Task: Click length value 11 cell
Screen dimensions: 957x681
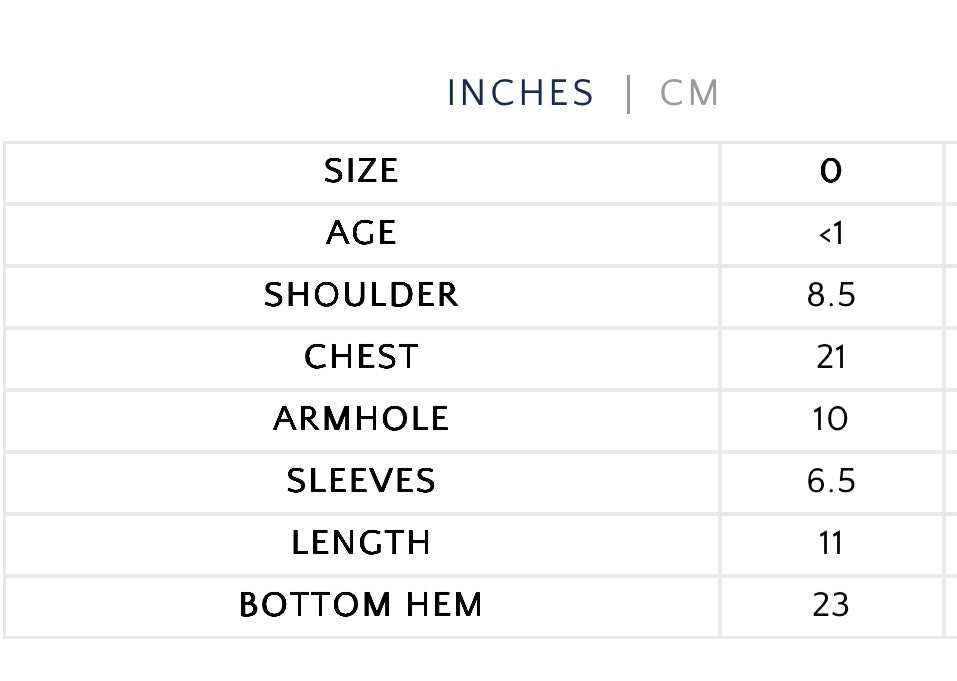Action: coord(831,543)
